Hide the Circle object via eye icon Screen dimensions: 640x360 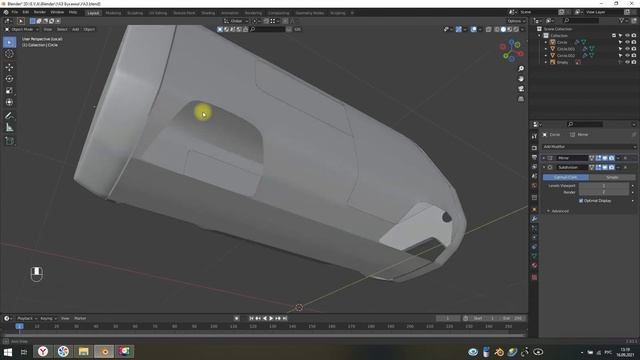pos(627,42)
